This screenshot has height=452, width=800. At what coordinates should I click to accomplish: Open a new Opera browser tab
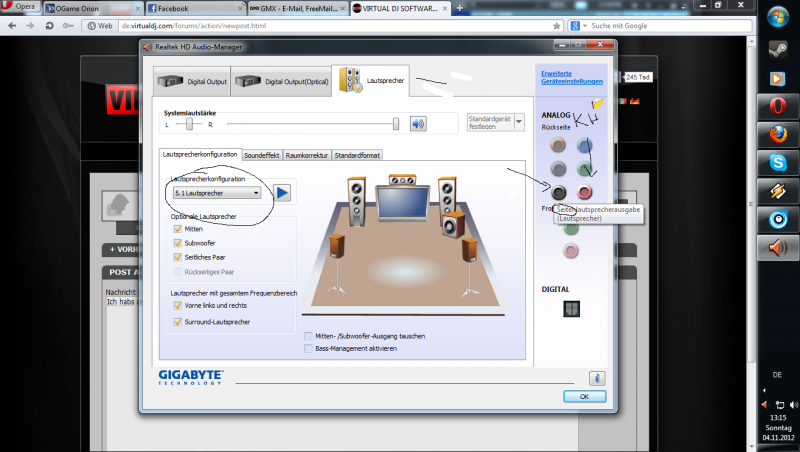tap(459, 8)
